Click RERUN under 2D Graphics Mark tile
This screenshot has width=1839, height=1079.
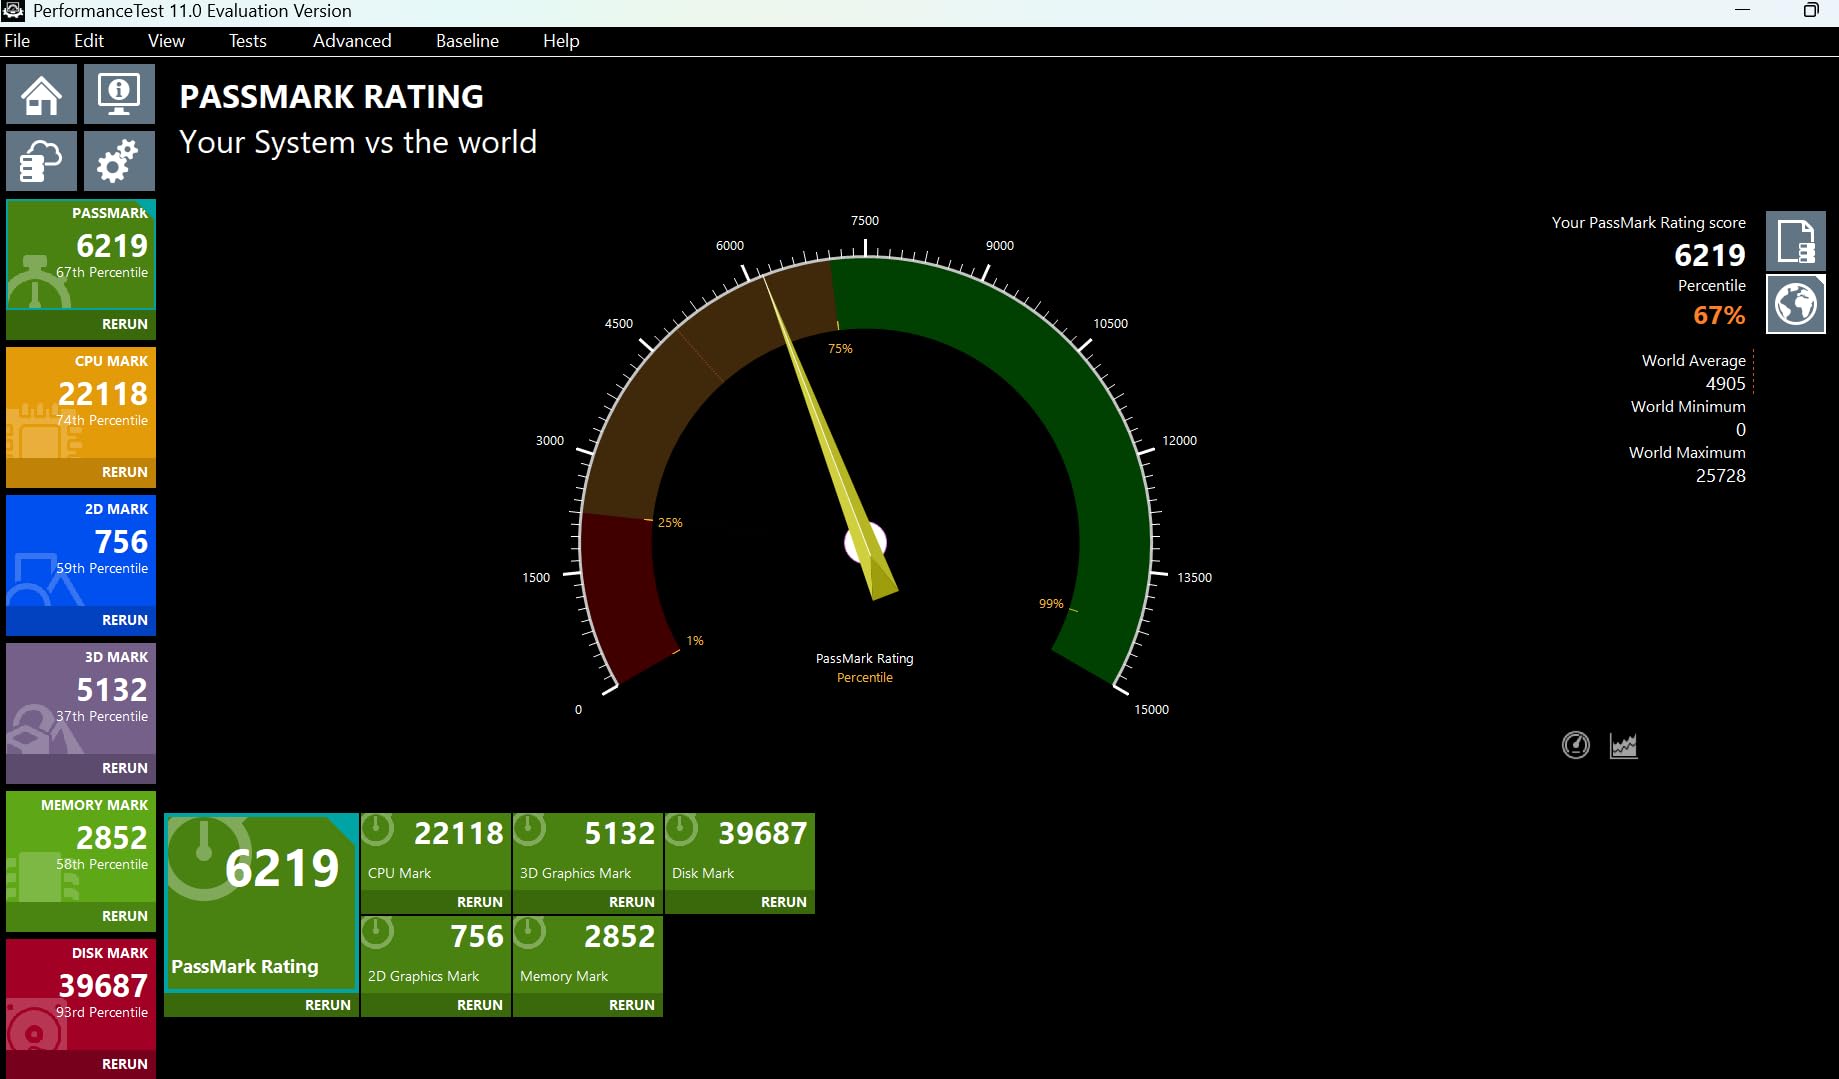[x=435, y=1005]
